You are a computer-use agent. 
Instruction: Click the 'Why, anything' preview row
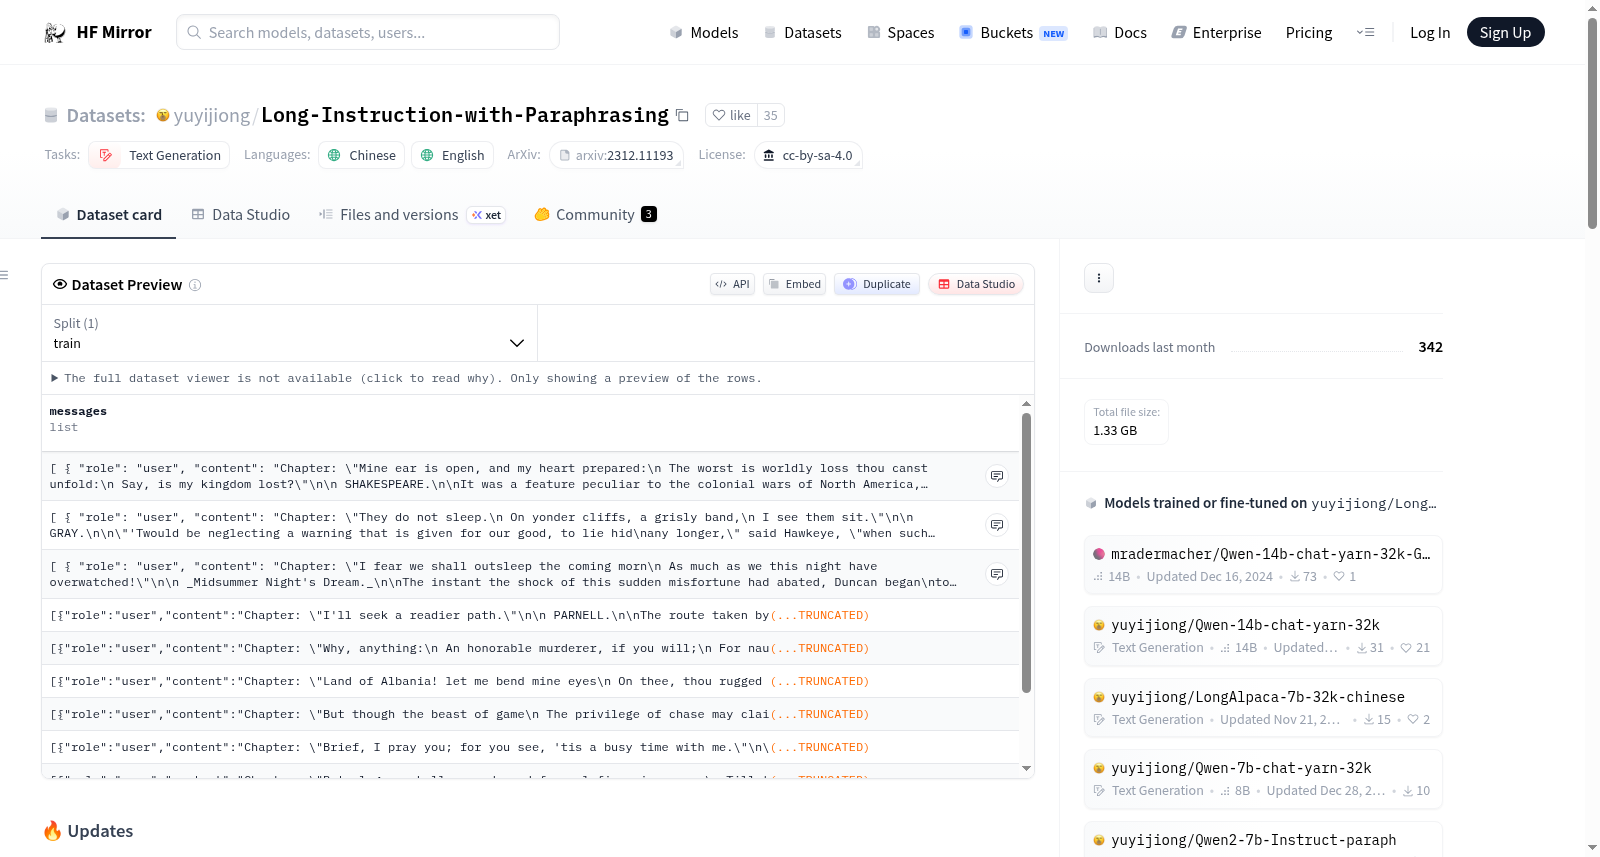[530, 649]
